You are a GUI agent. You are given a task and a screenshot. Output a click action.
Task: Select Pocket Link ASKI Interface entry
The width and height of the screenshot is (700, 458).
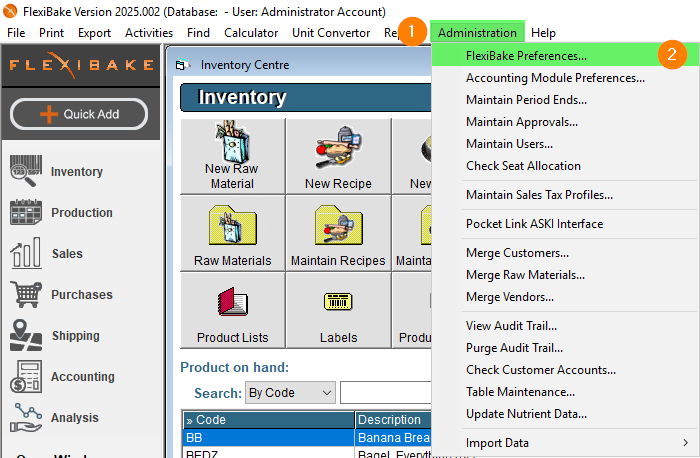[x=565, y=224]
